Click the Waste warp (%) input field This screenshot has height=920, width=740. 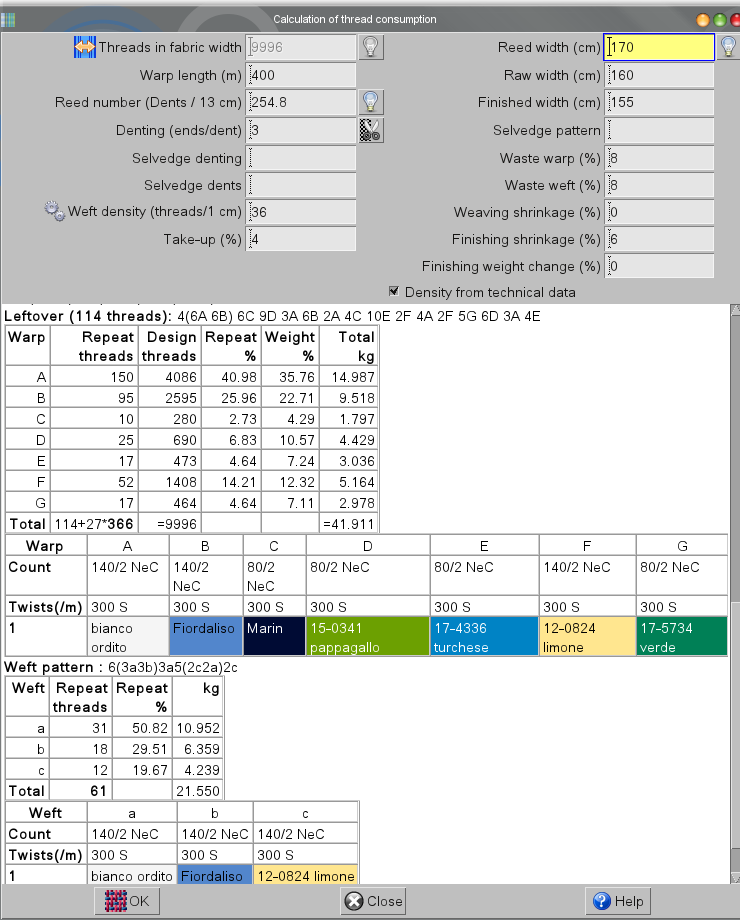[659, 158]
